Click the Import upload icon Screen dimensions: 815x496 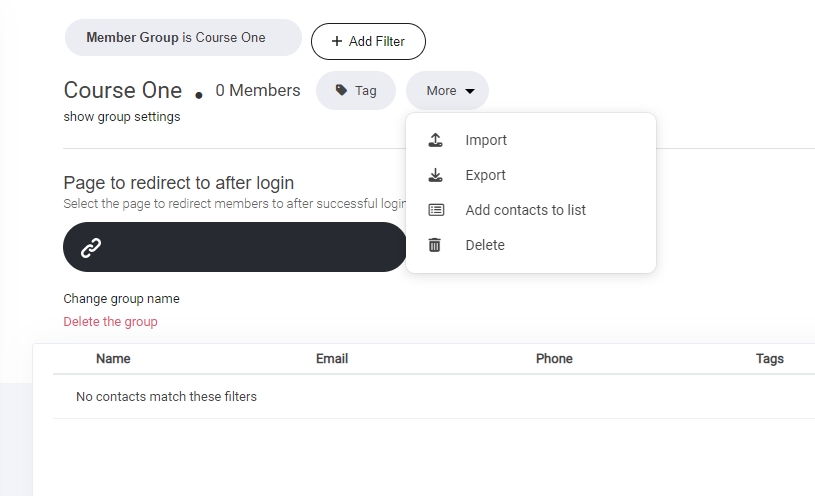(x=435, y=140)
